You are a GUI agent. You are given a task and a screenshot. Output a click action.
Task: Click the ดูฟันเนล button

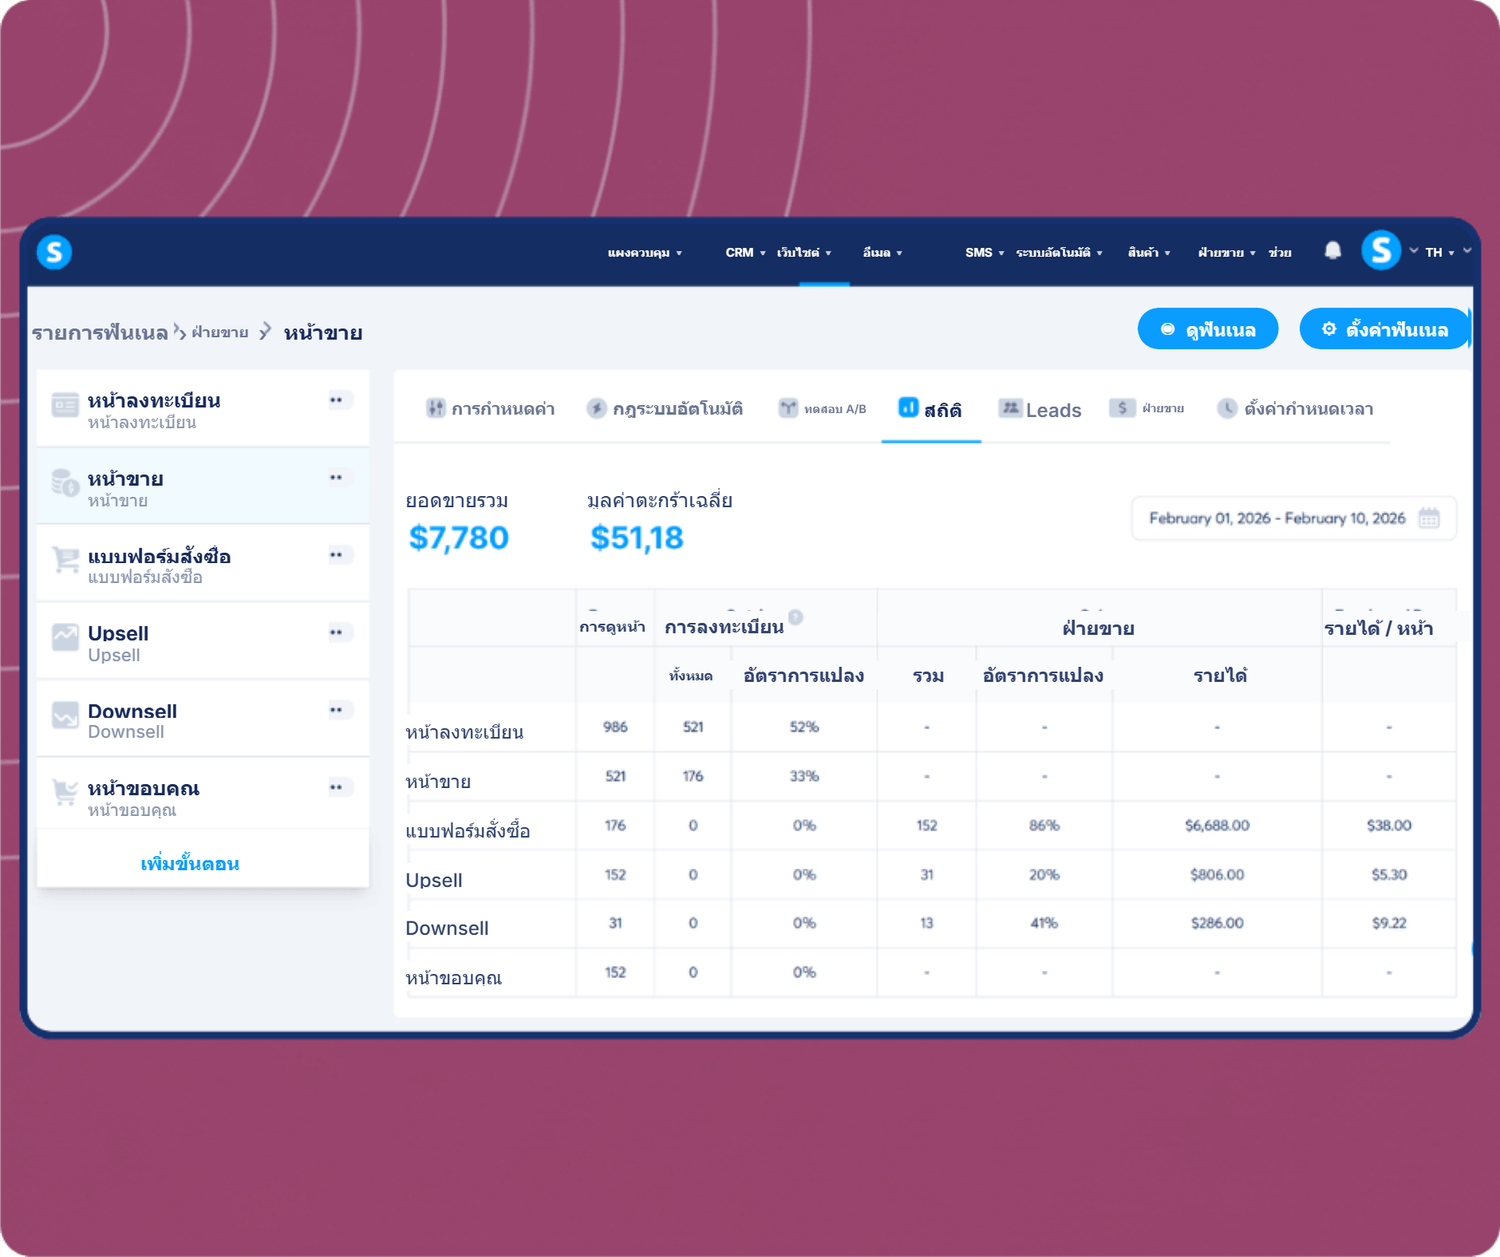click(x=1208, y=329)
